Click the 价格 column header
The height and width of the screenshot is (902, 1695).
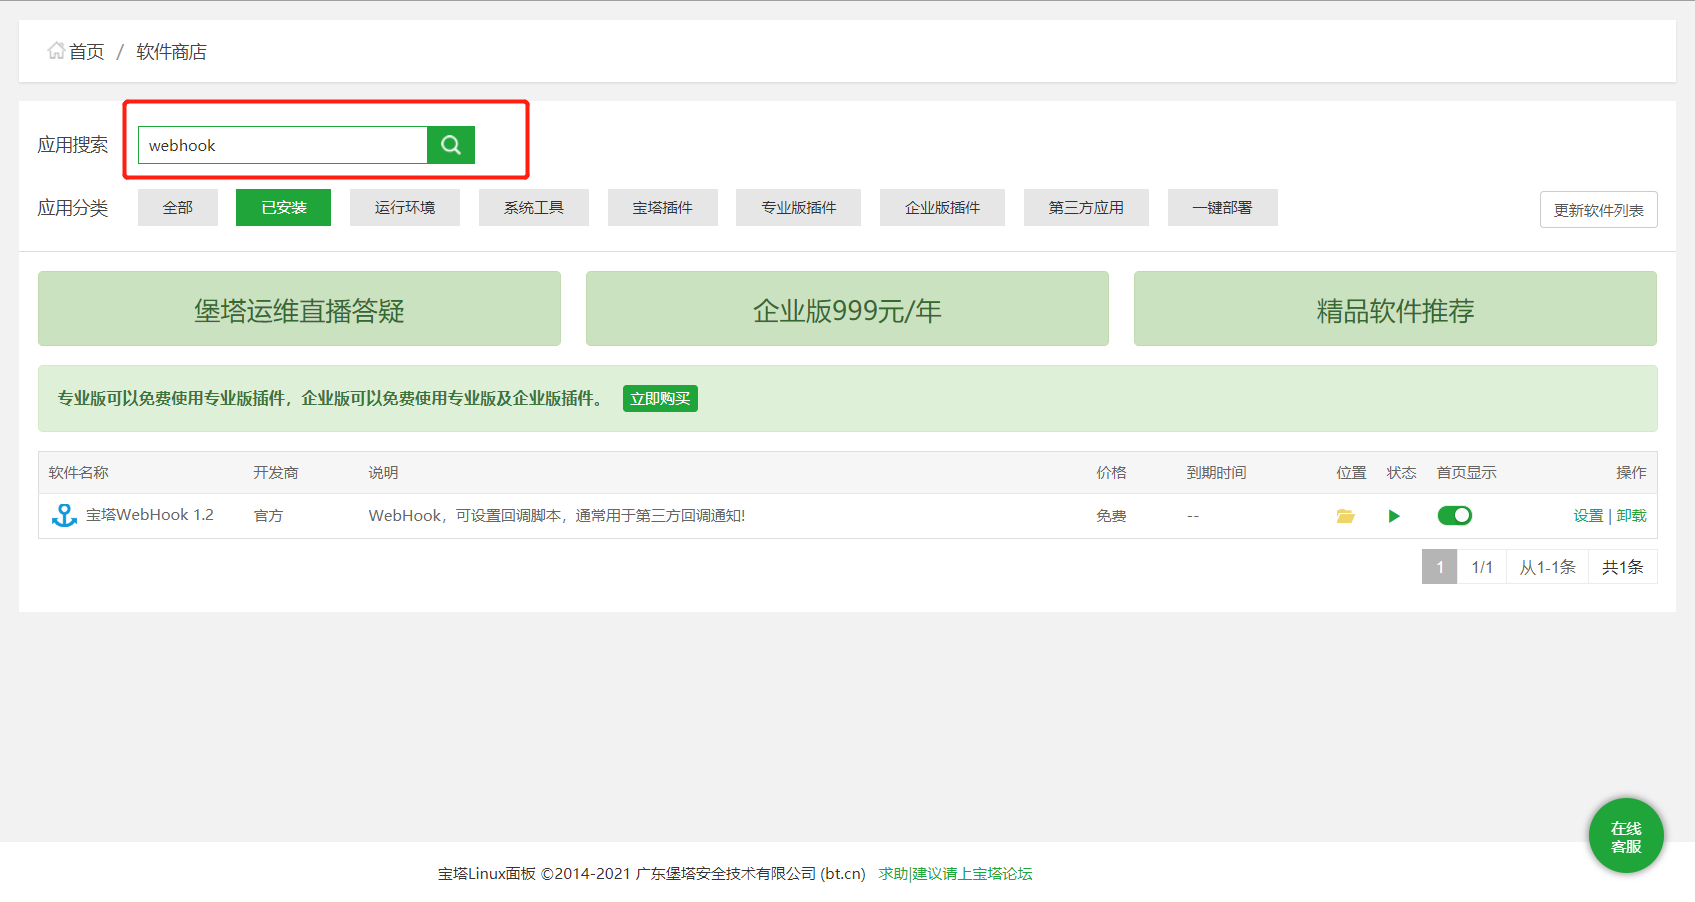[1111, 473]
